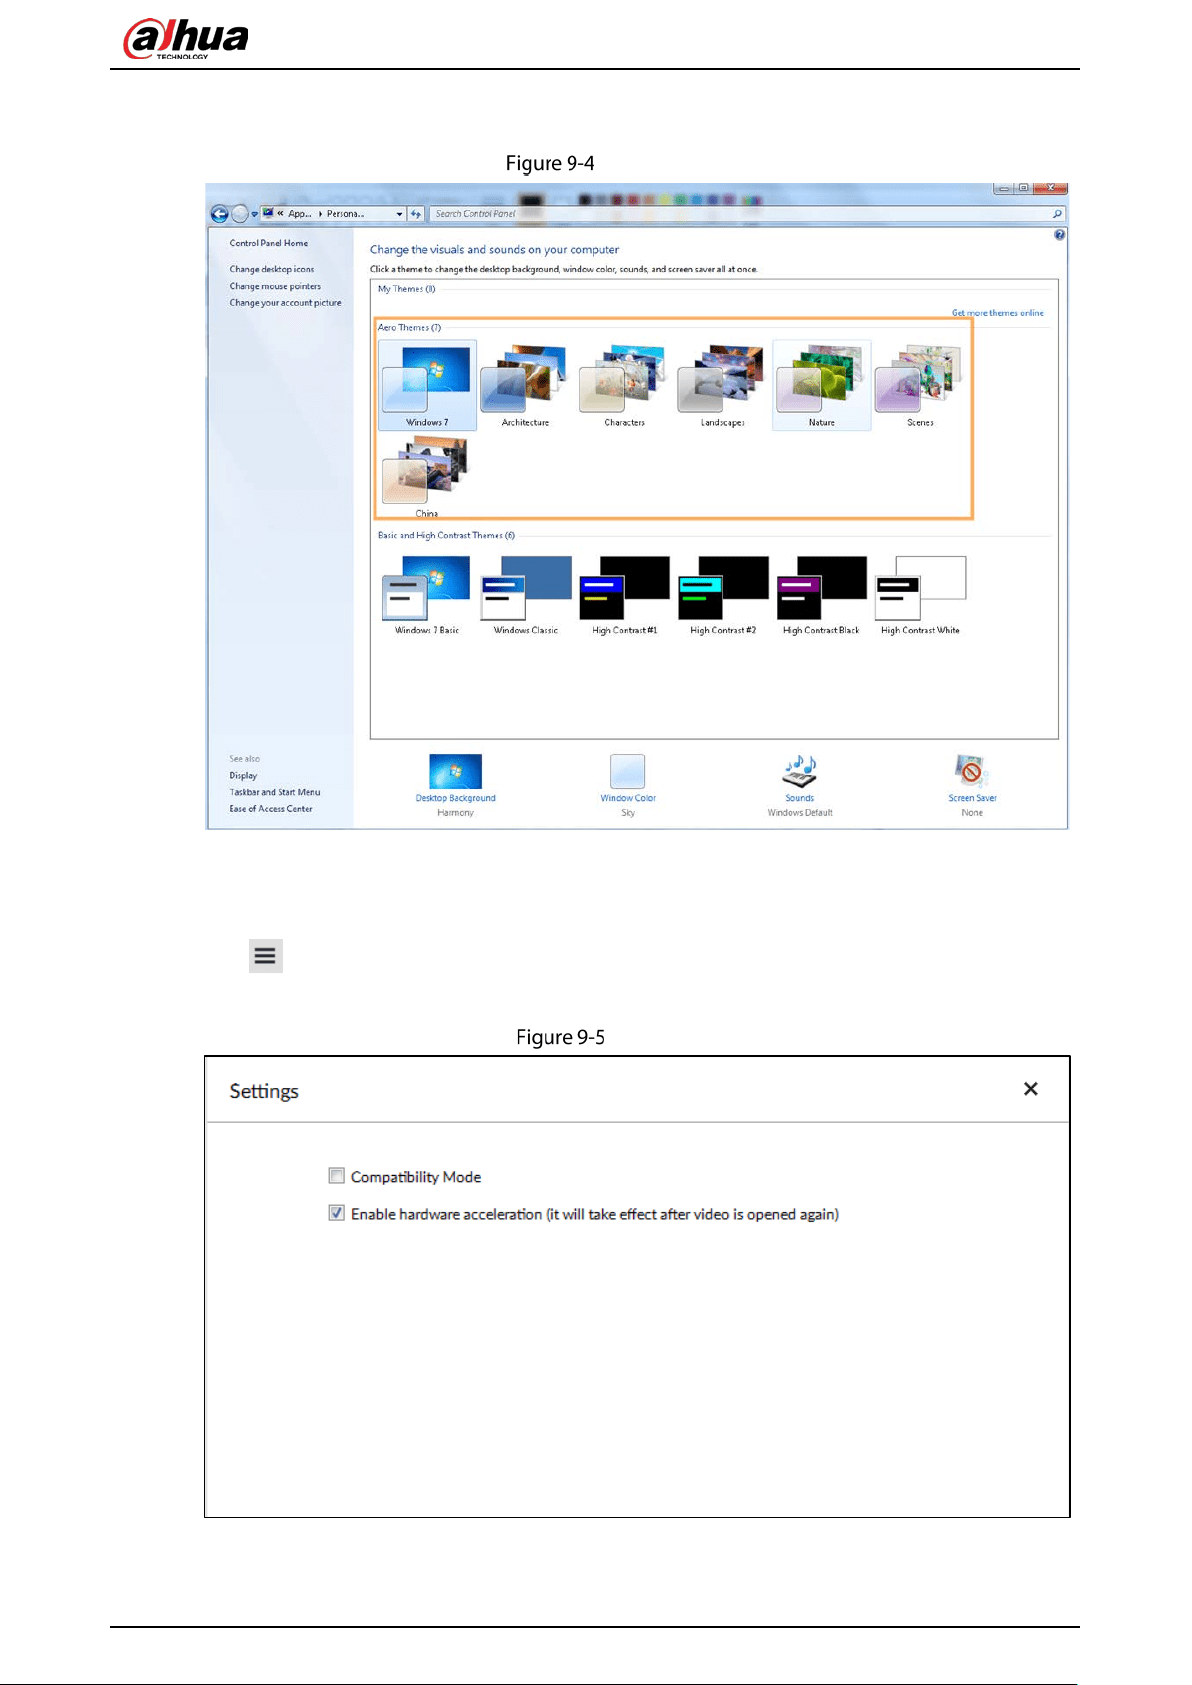This screenshot has width=1192, height=1685.
Task: Apply the High Contrast White theme
Action: (x=920, y=595)
